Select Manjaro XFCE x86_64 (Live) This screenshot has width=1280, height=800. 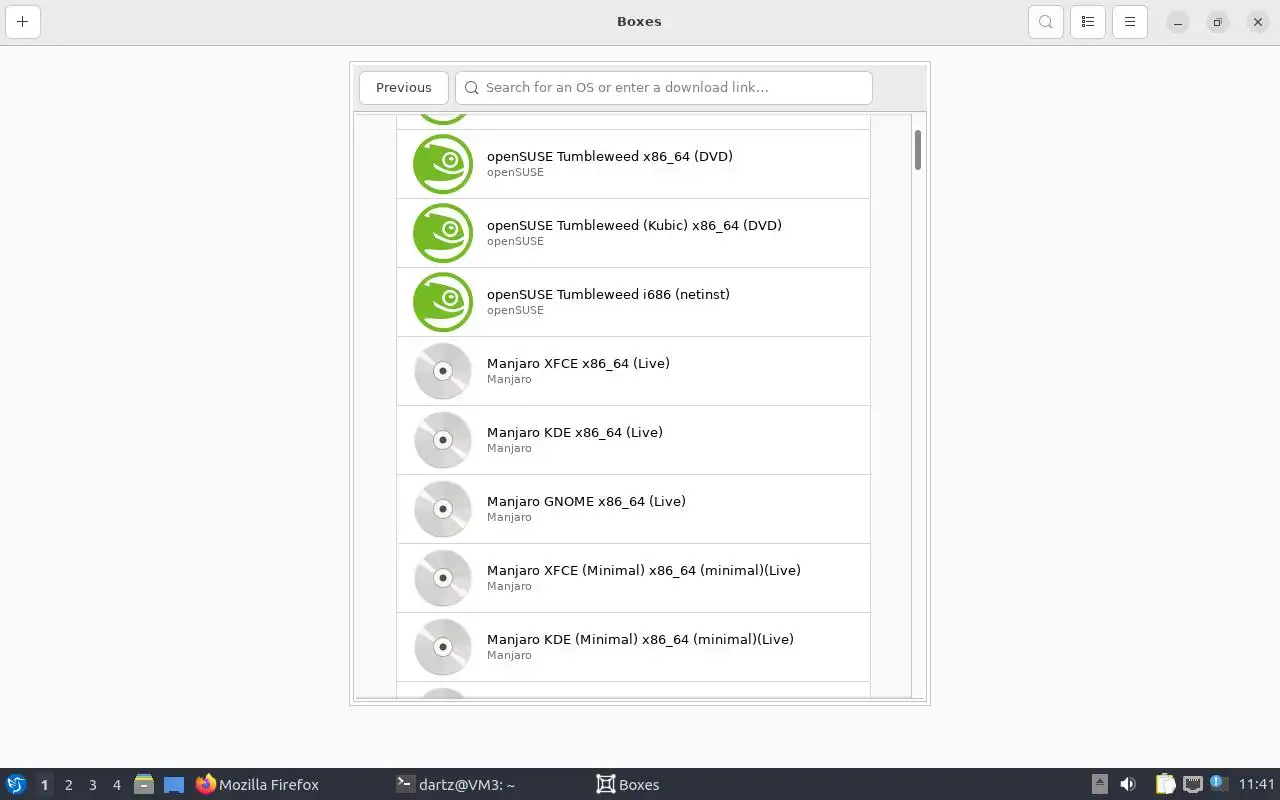click(x=633, y=371)
